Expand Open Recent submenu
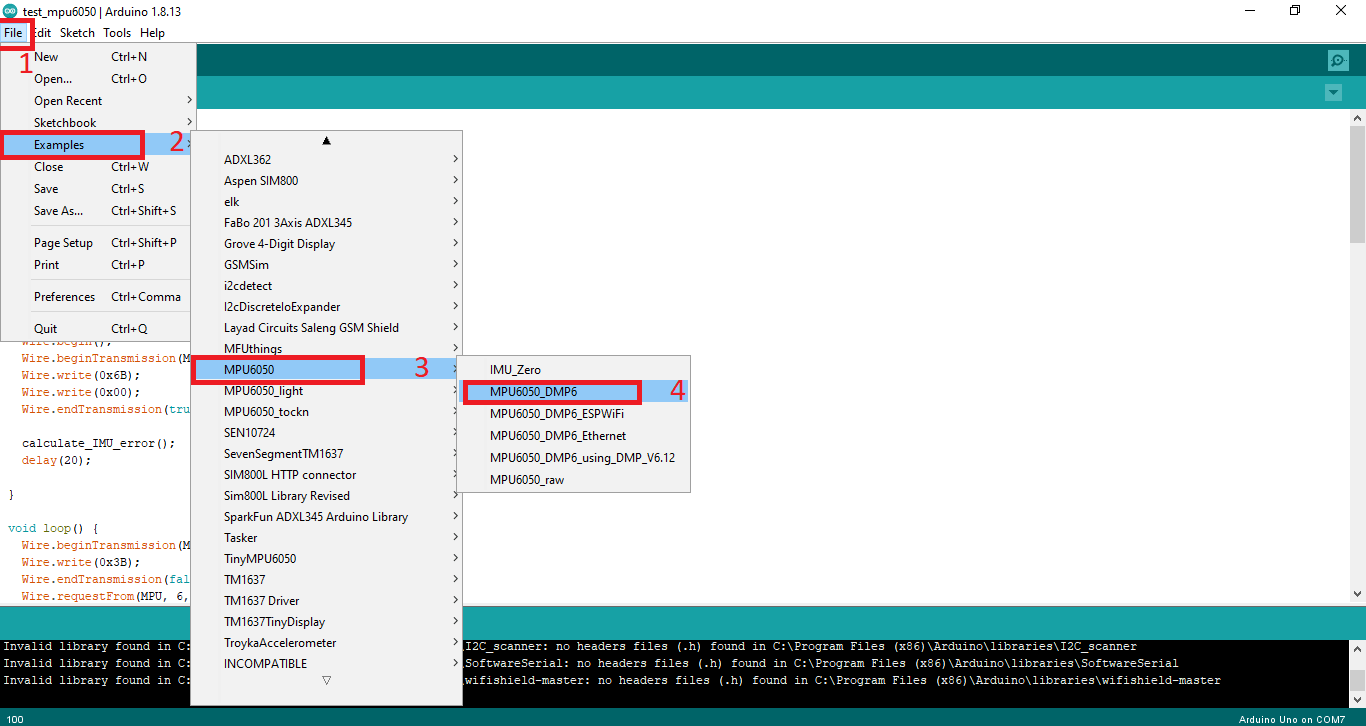 (97, 101)
